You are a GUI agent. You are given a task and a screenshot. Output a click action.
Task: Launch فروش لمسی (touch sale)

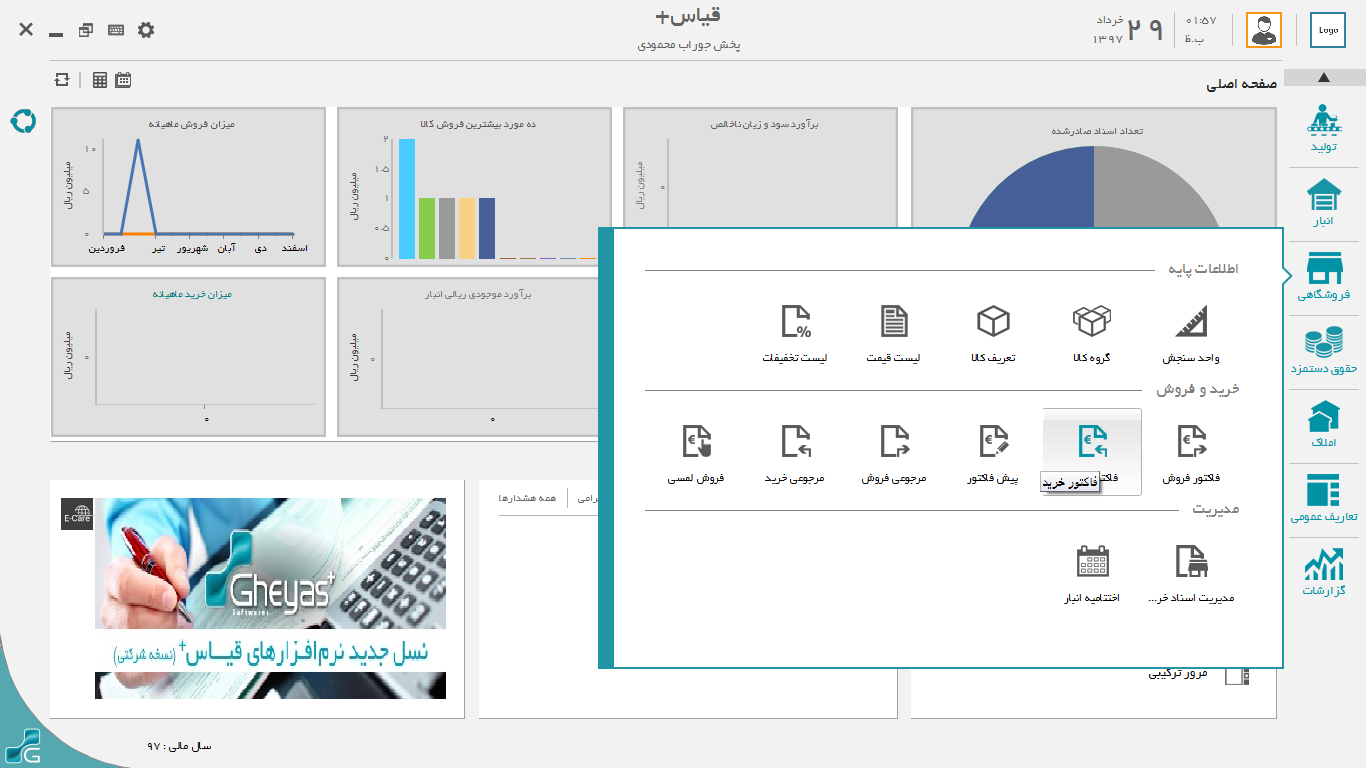[696, 450]
